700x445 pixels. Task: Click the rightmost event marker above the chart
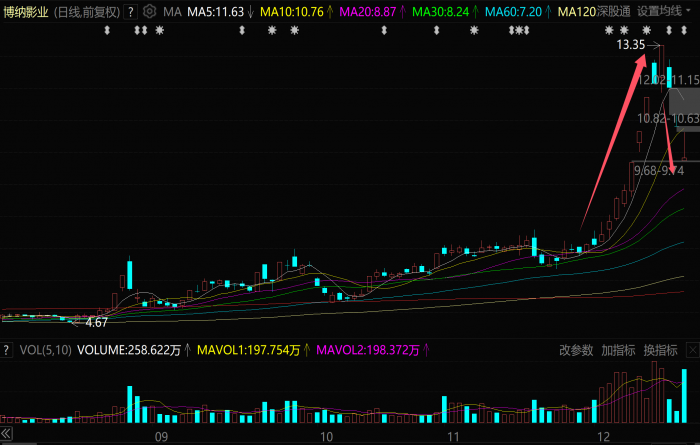(x=685, y=31)
